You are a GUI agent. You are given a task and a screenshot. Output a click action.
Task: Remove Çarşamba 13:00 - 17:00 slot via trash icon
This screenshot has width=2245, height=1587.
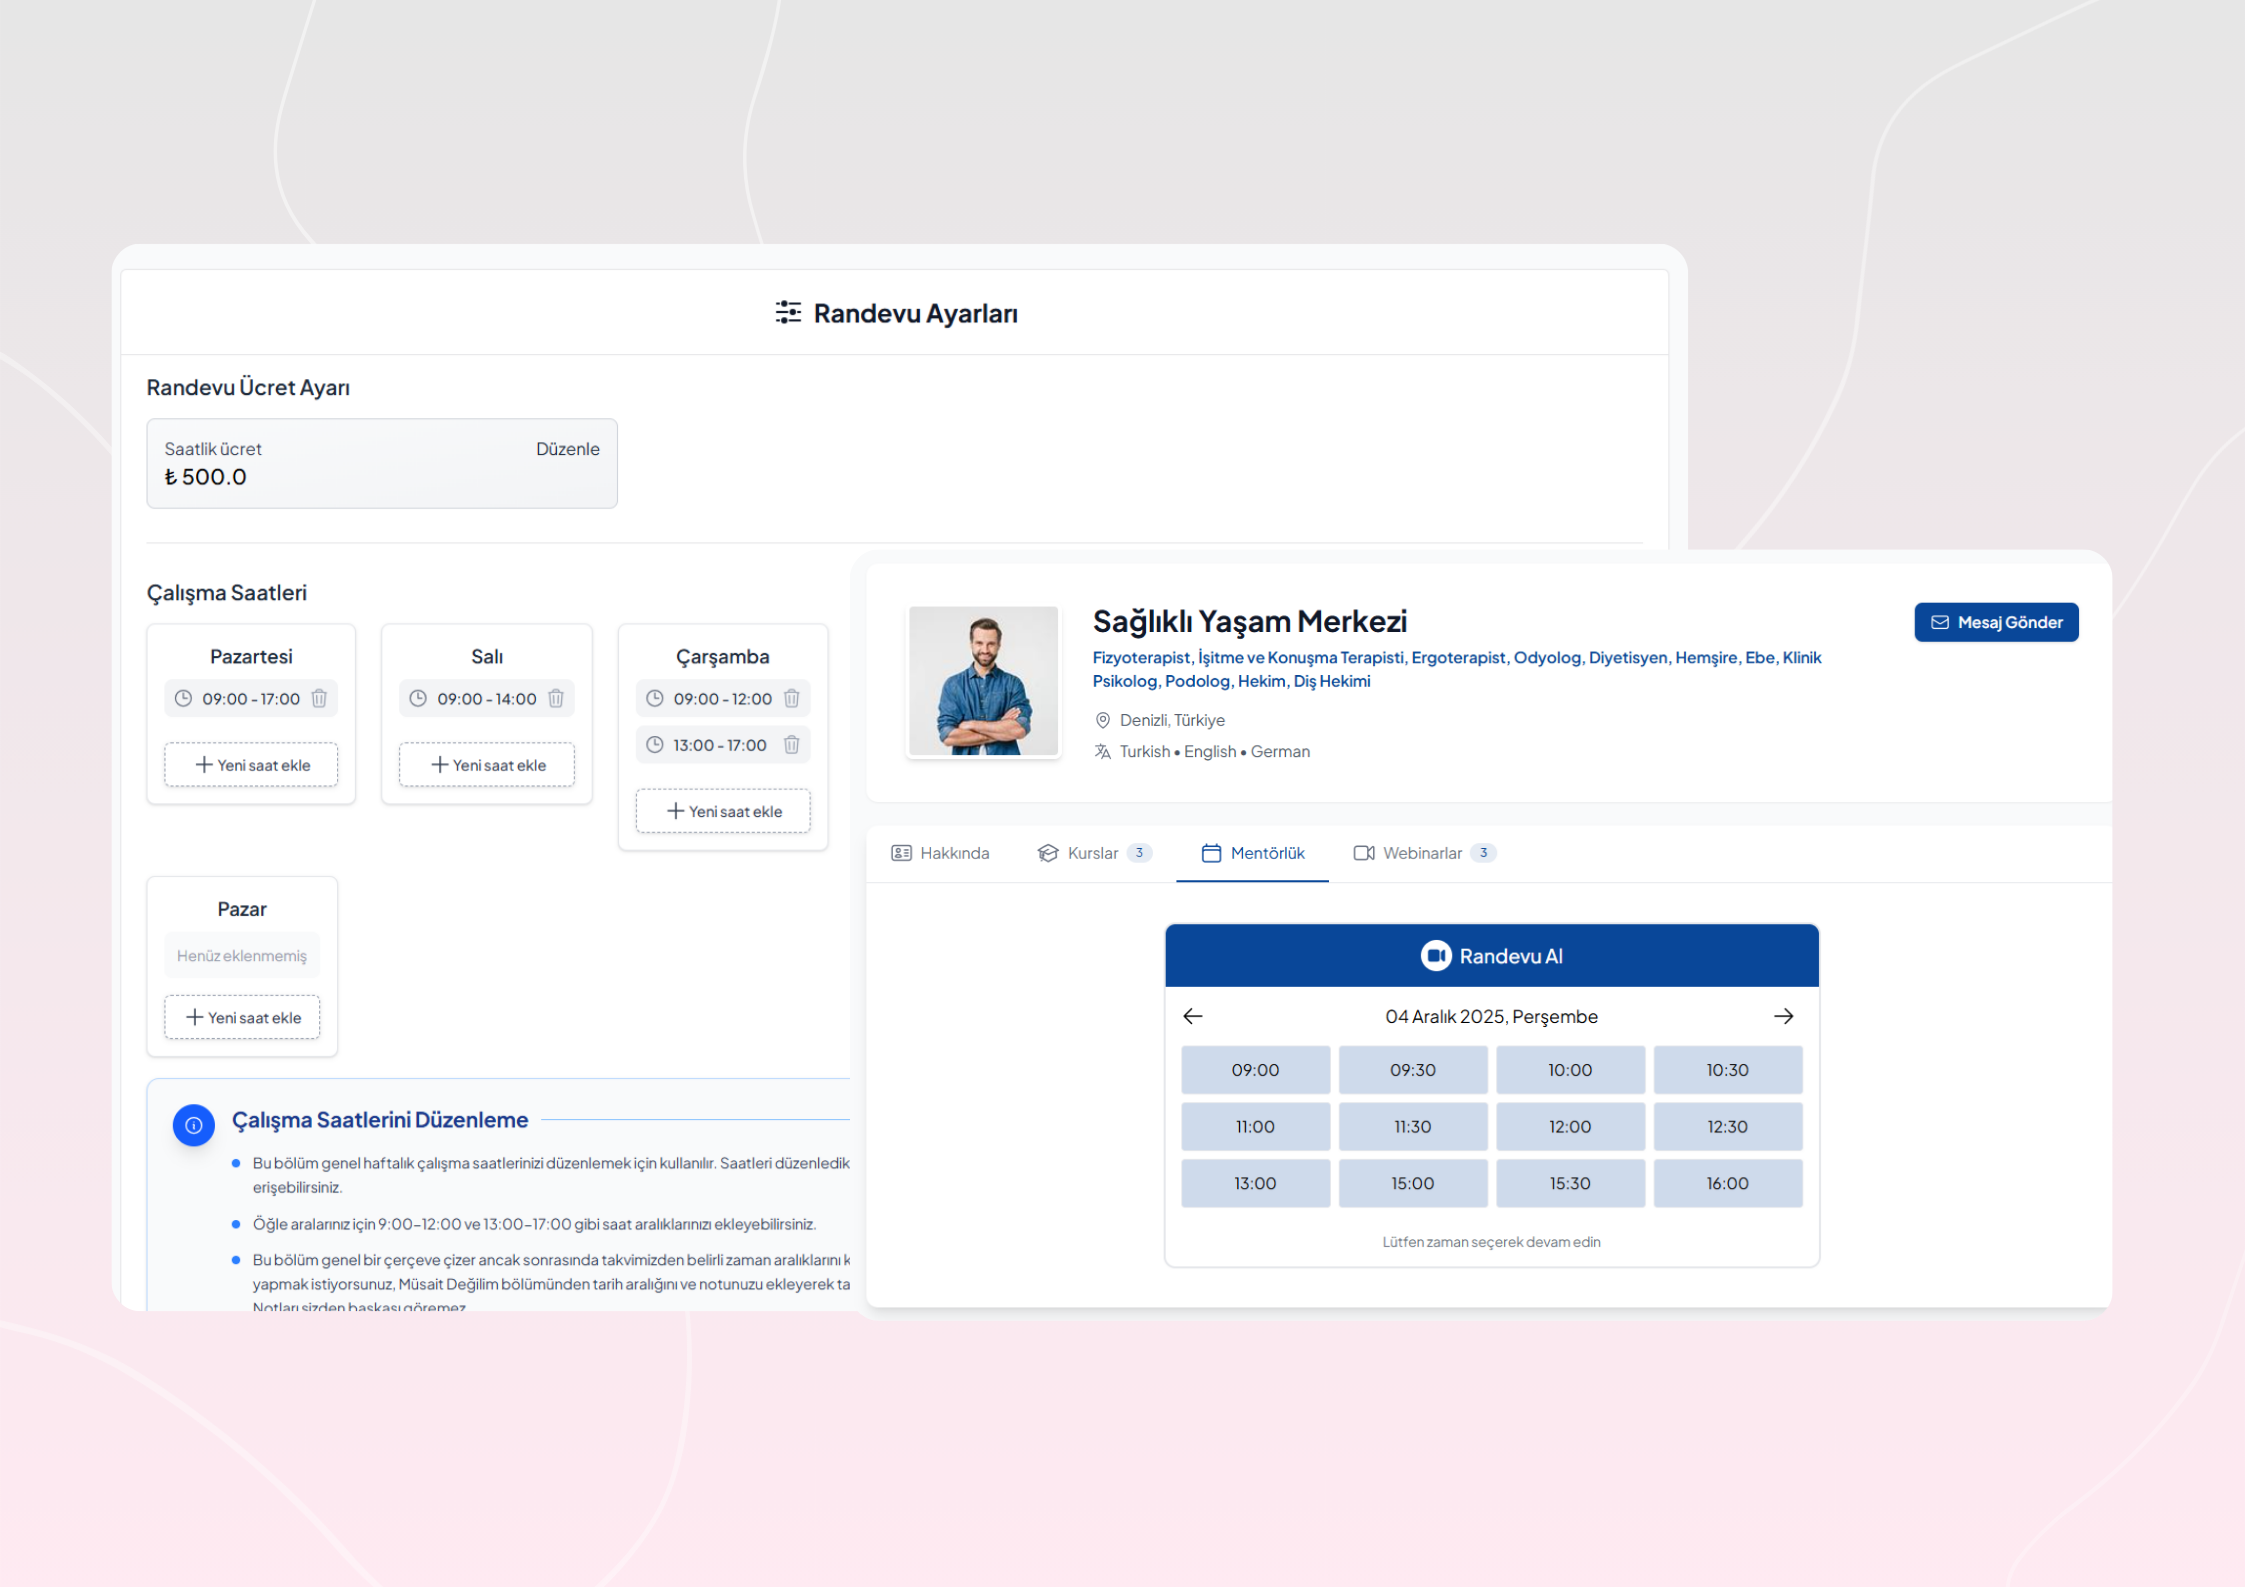[791, 744]
